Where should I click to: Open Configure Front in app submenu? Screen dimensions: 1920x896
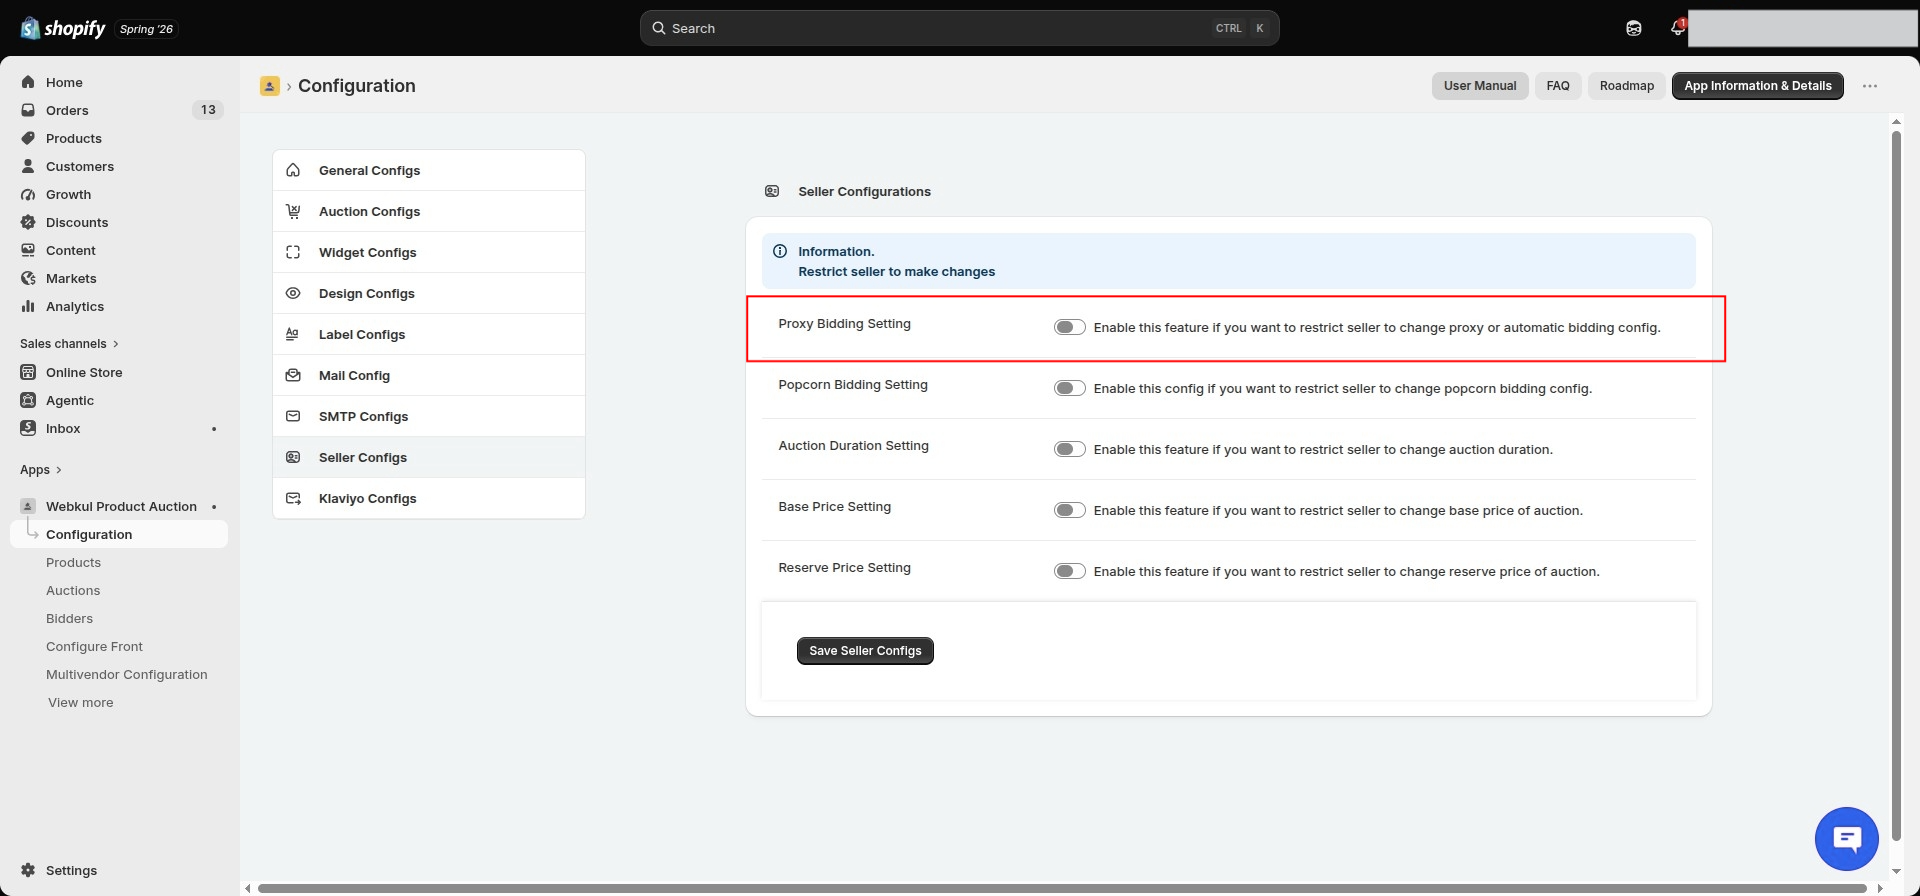94,646
